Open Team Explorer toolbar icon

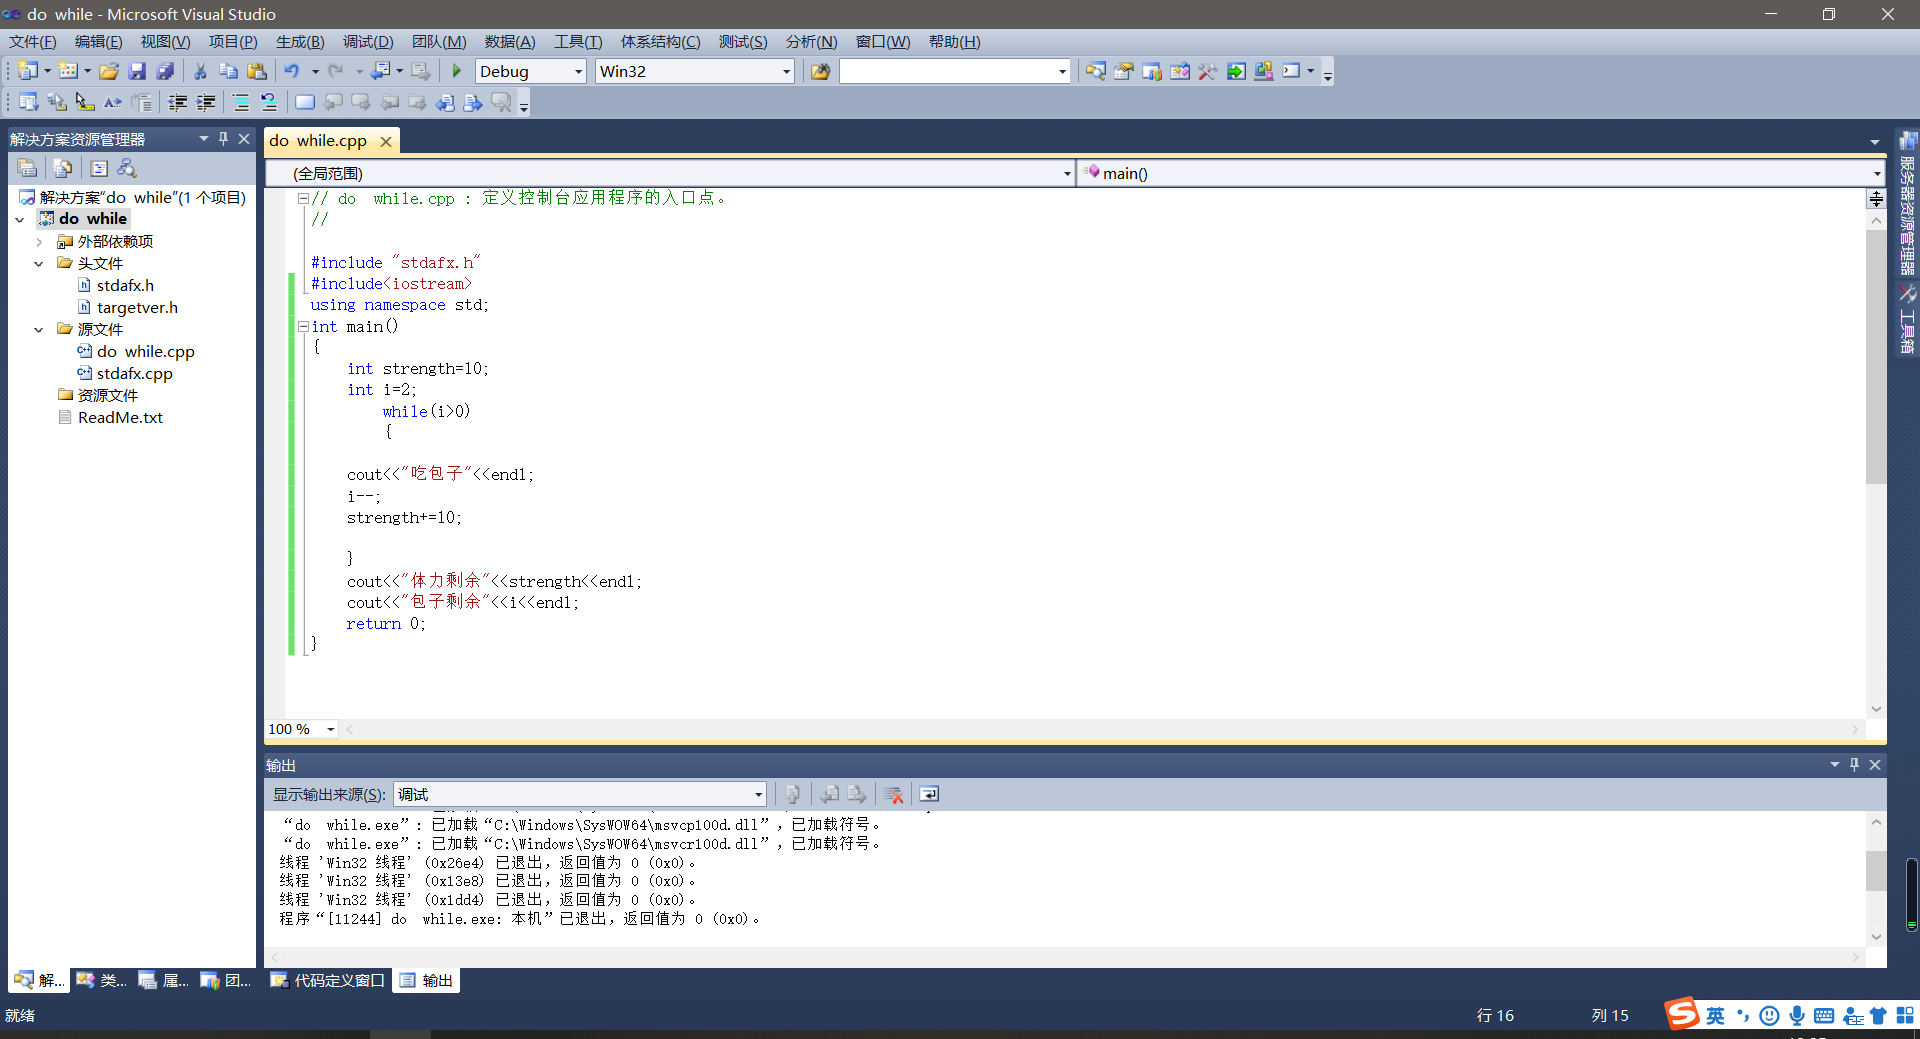(1152, 71)
